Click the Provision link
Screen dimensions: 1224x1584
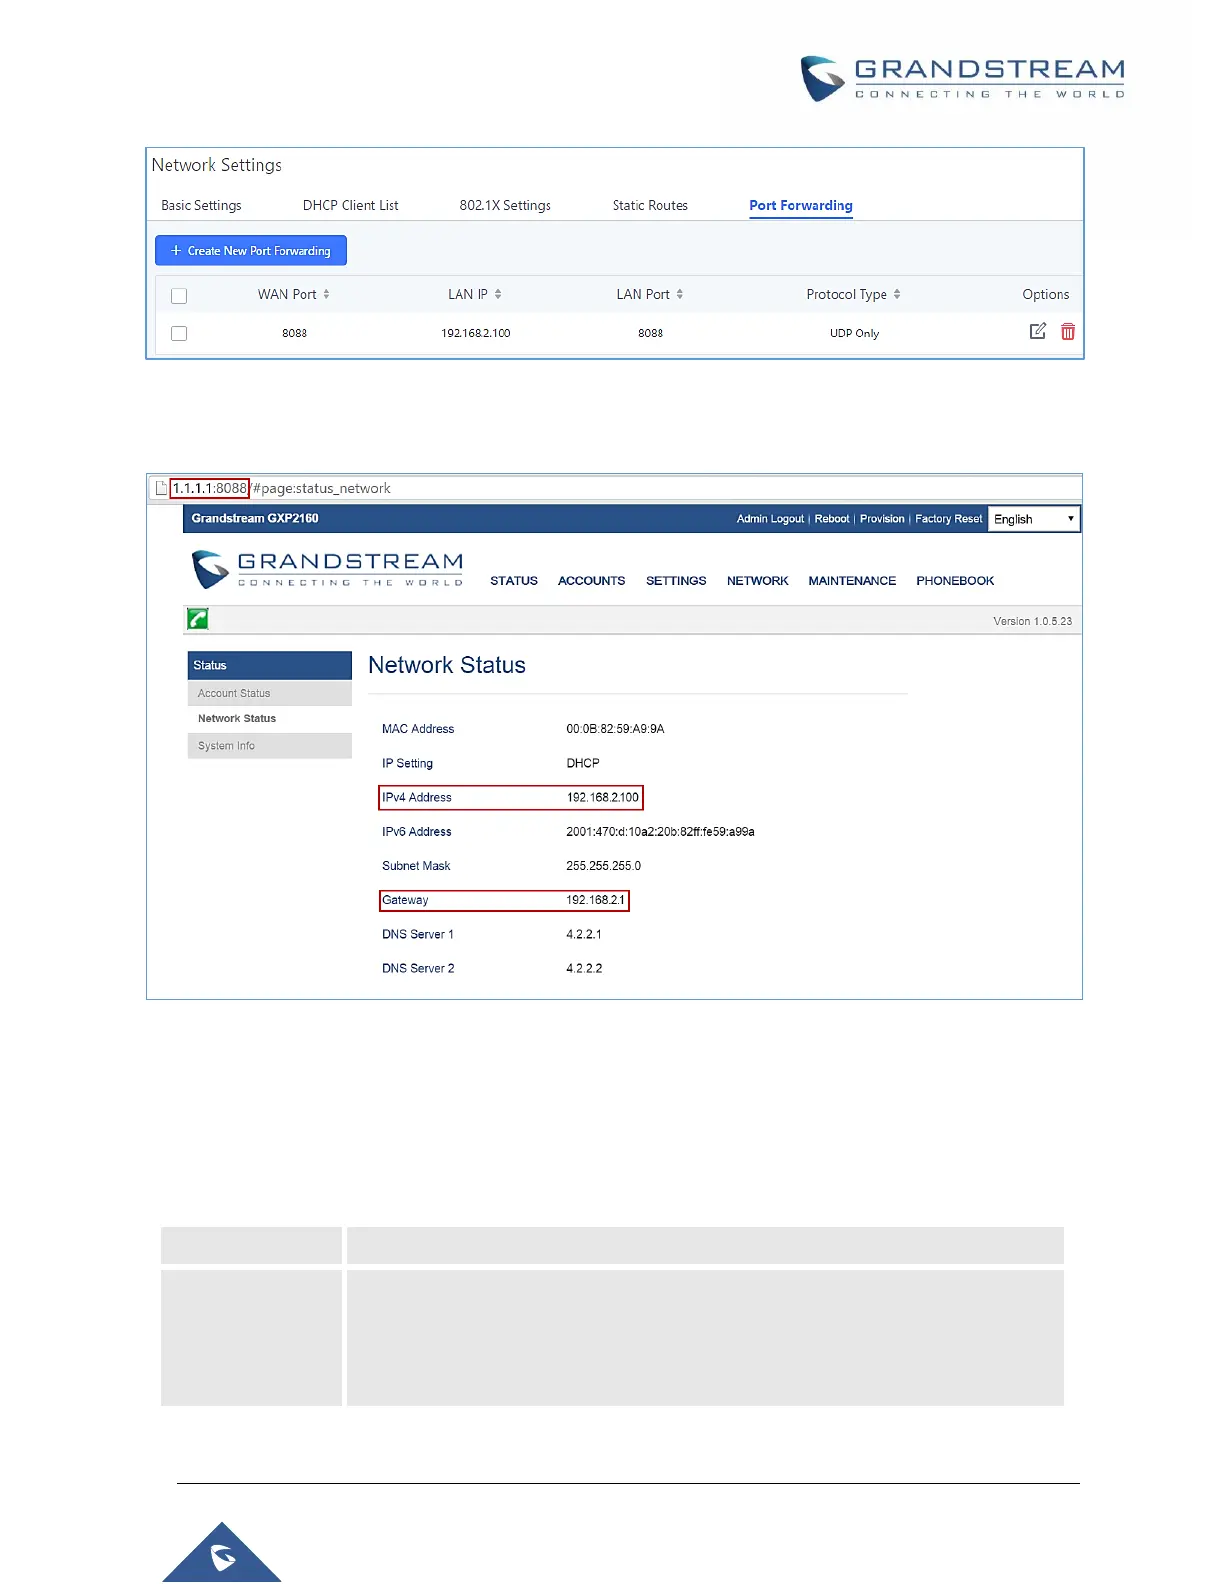click(x=882, y=519)
